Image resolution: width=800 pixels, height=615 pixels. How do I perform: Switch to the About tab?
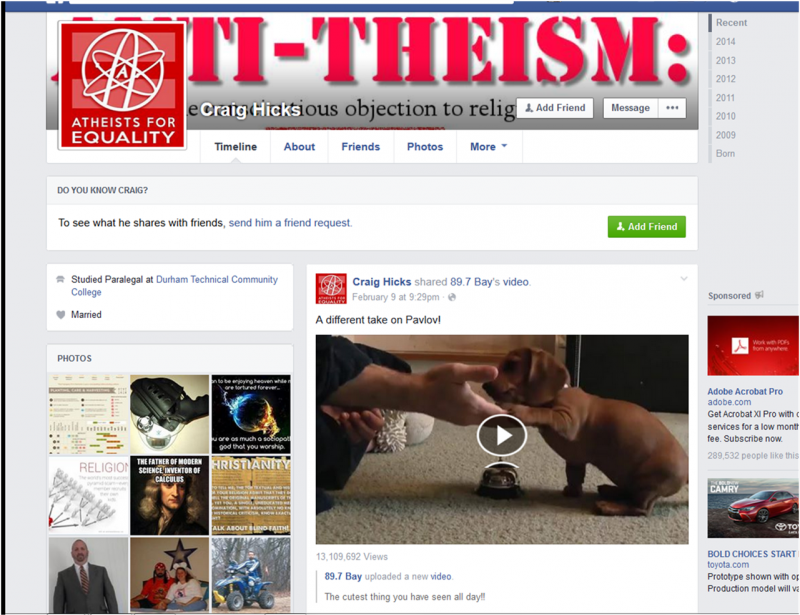(299, 147)
